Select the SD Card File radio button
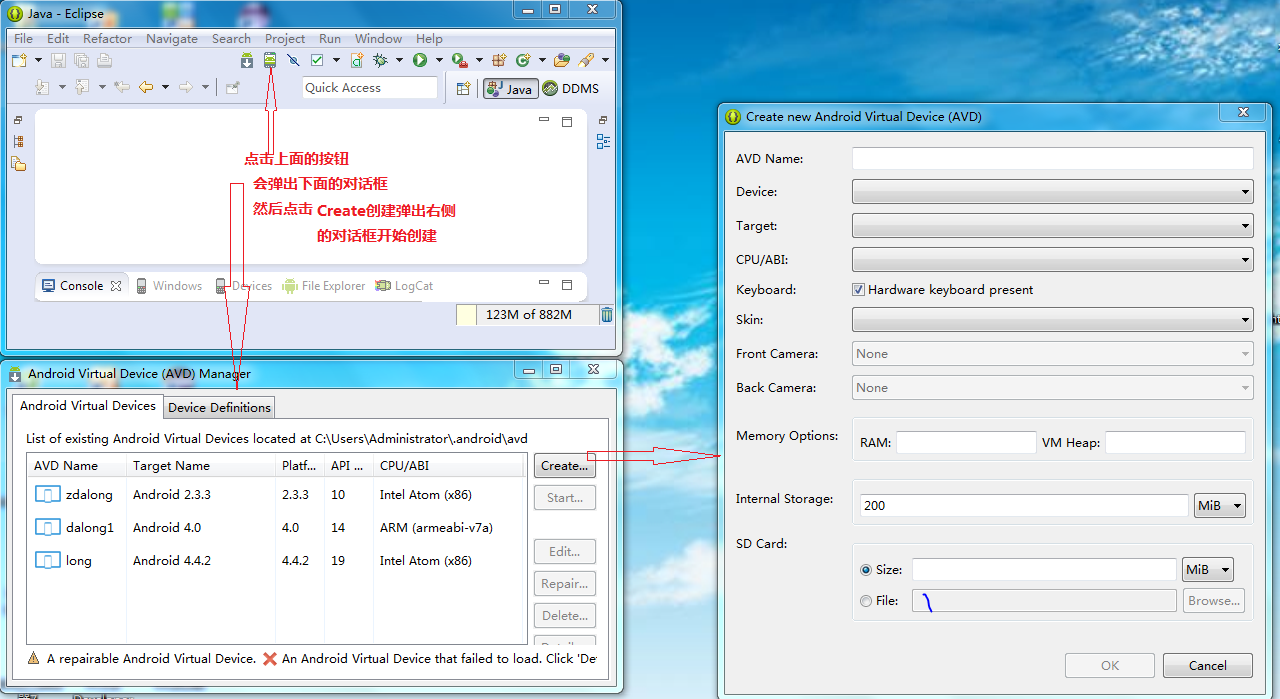The image size is (1280, 699). [866, 601]
